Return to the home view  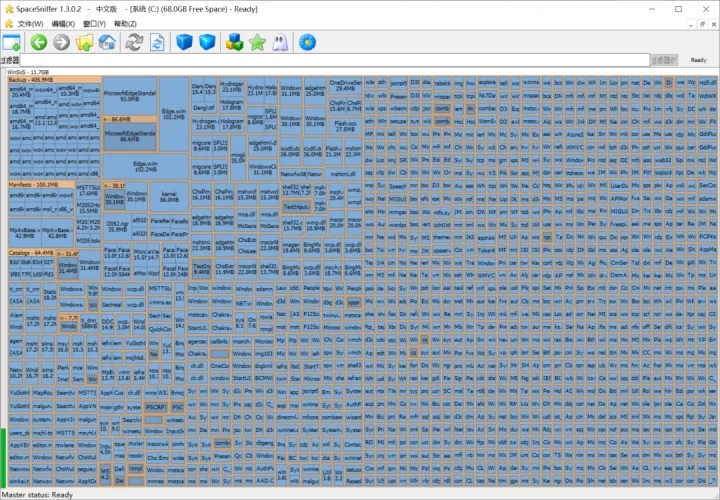(x=107, y=42)
